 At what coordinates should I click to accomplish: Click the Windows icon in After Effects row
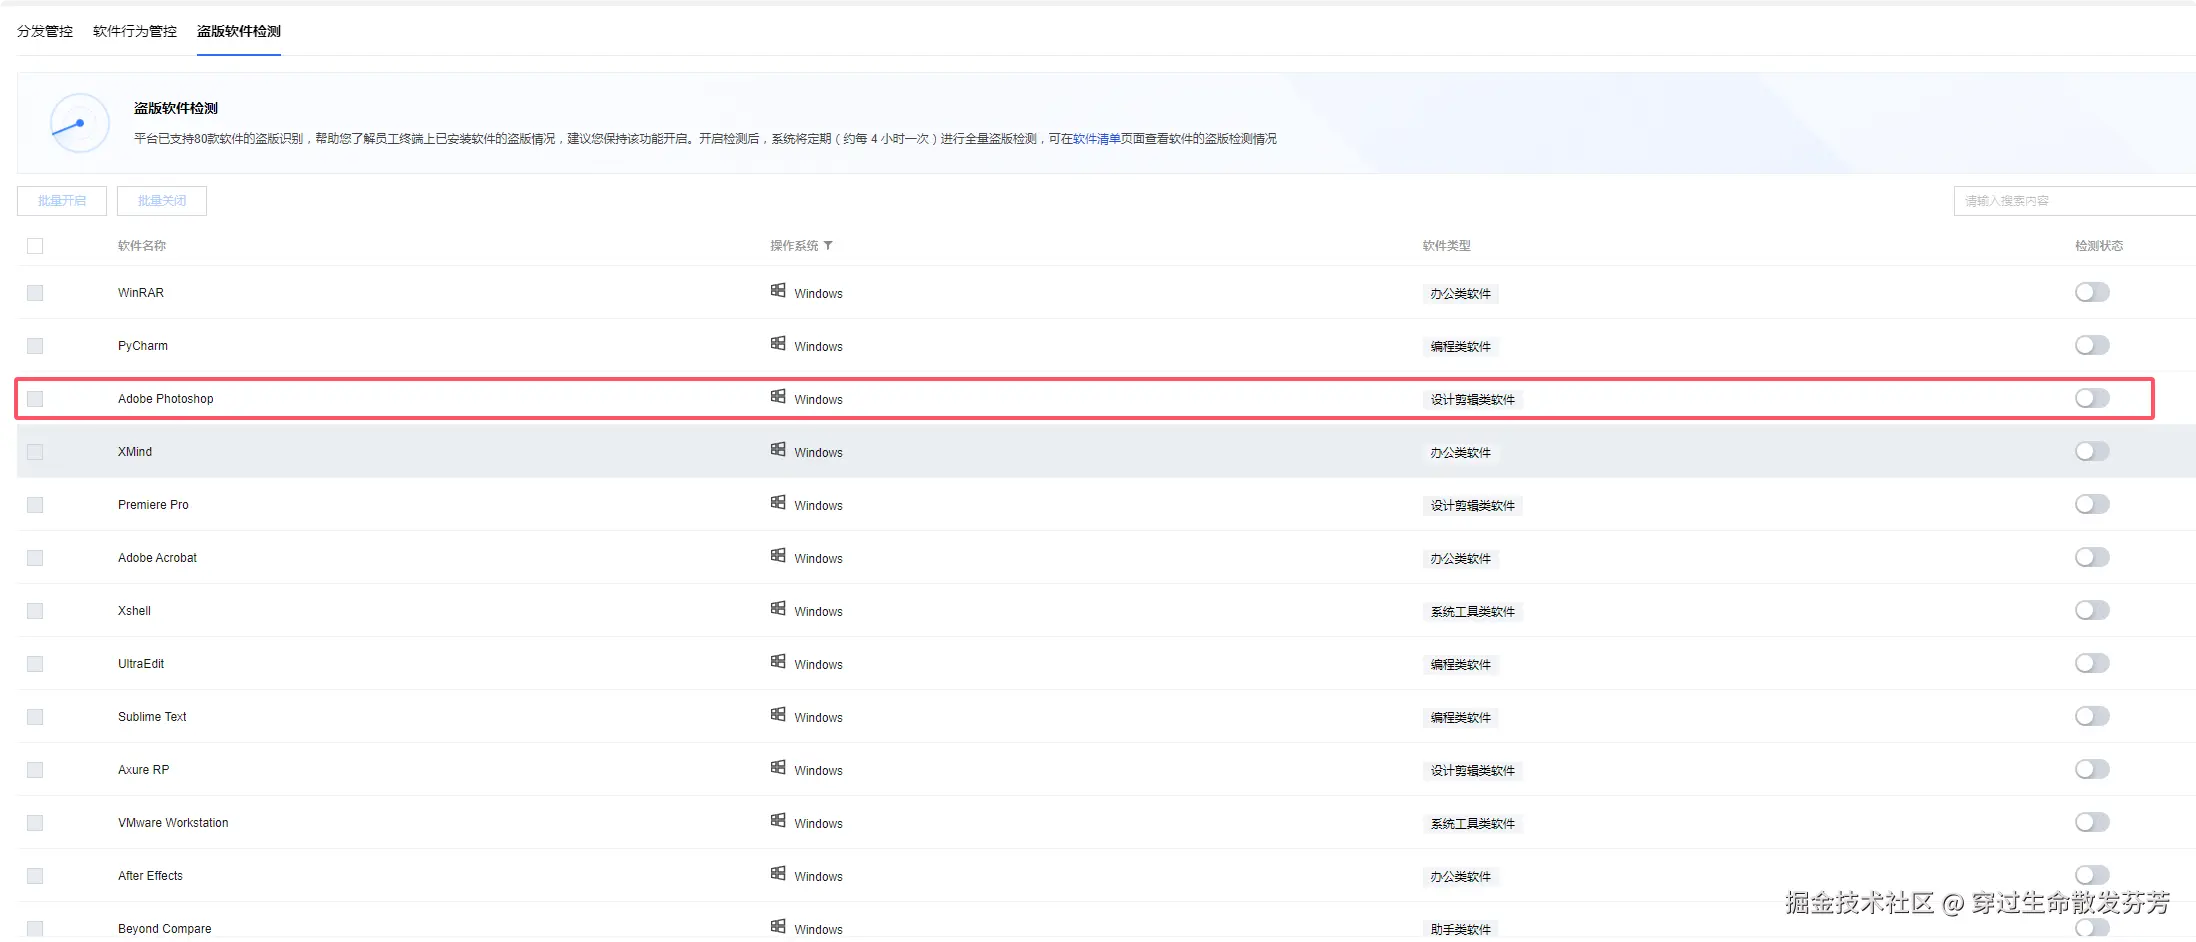click(x=778, y=874)
